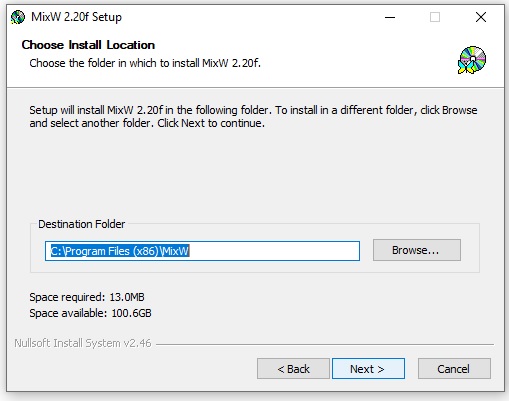Click the setup instruction paragraph text
The width and height of the screenshot is (509, 401).
253,117
